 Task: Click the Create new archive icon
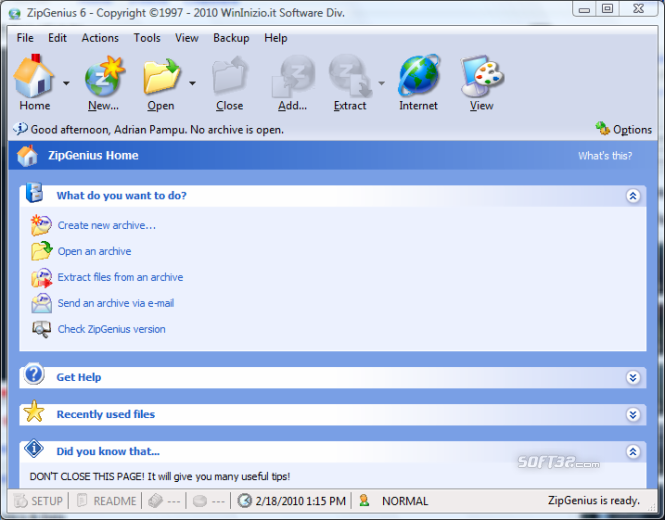pos(41,225)
